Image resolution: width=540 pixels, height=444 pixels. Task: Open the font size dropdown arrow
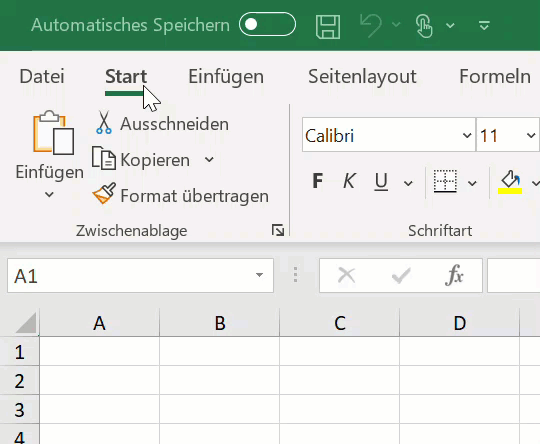[x=531, y=135]
